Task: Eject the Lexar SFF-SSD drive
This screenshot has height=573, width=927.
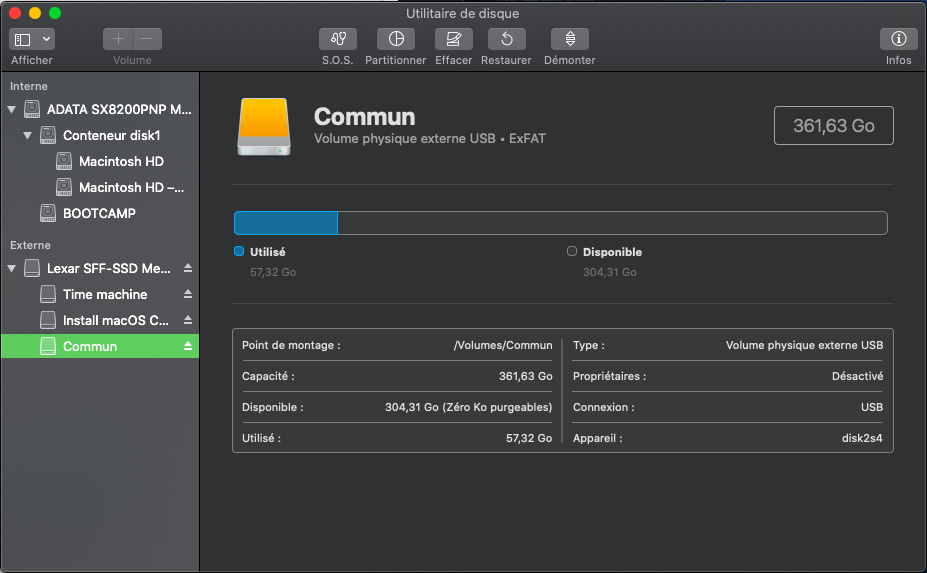Action: pyautogui.click(x=188, y=269)
